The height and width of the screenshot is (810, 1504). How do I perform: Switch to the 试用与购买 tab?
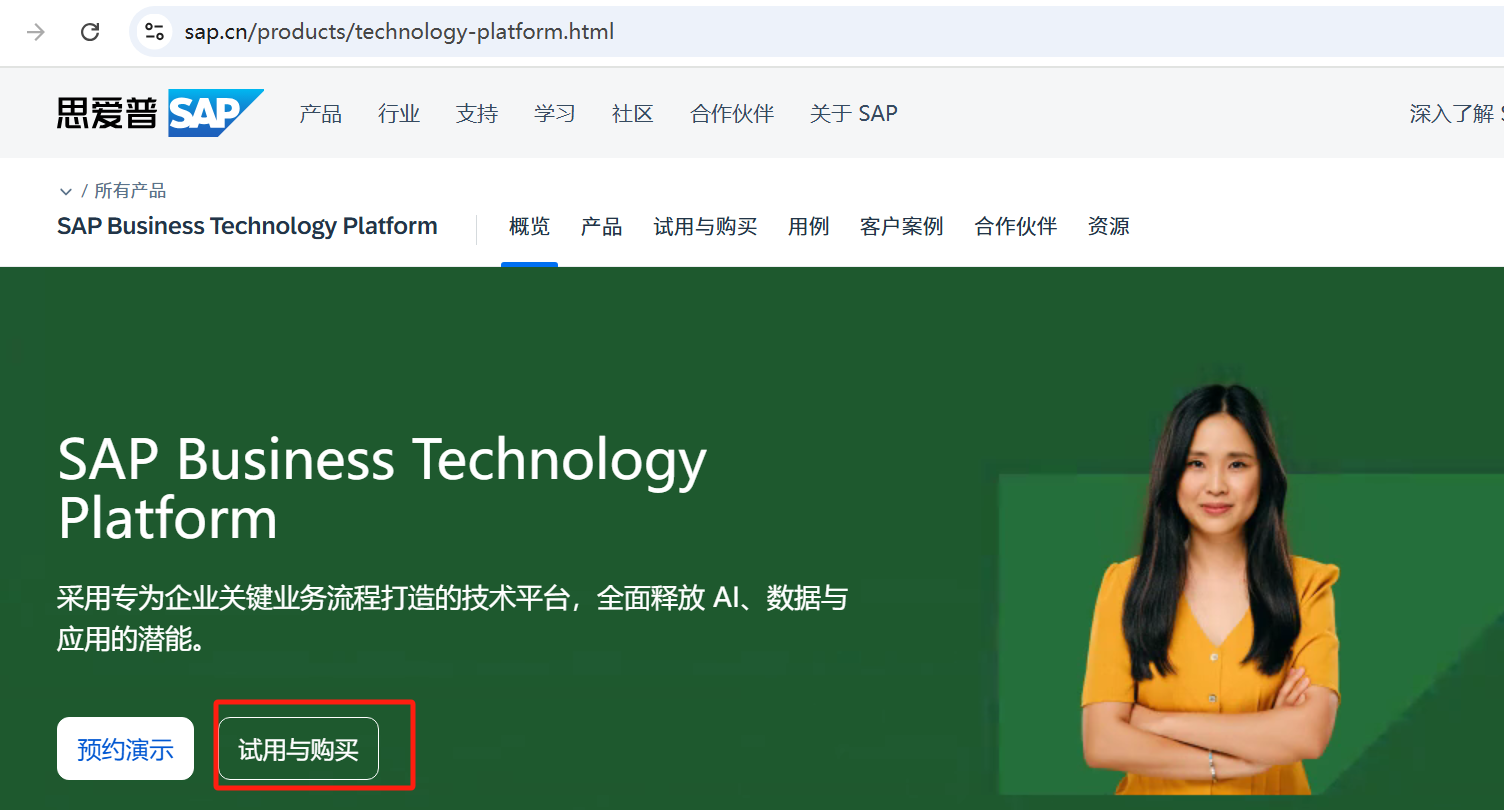tap(705, 227)
